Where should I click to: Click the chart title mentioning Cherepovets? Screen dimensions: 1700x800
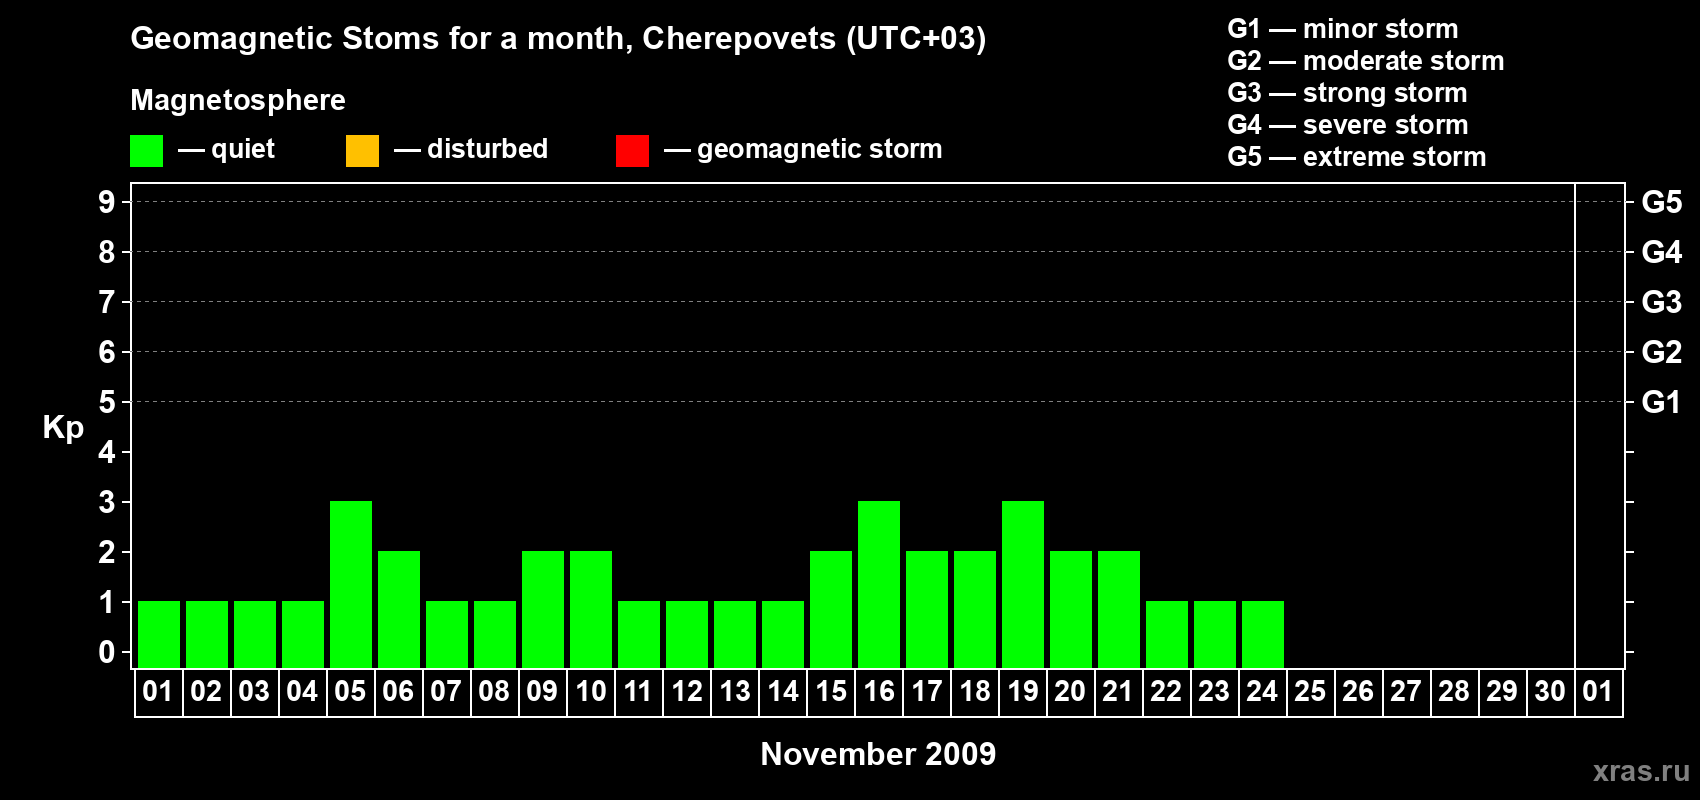(x=558, y=39)
